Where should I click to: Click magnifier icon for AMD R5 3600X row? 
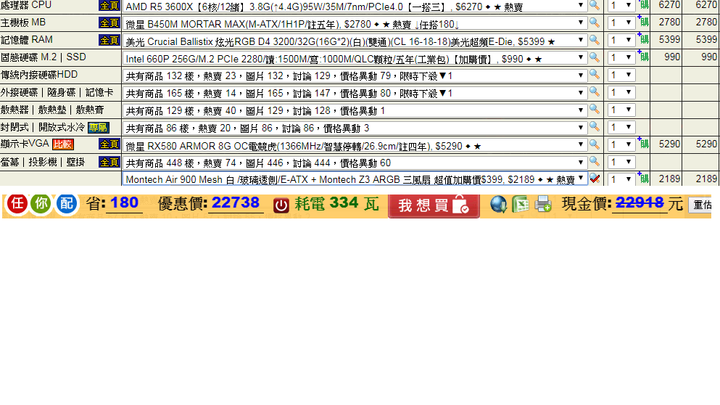pyautogui.click(x=594, y=5)
